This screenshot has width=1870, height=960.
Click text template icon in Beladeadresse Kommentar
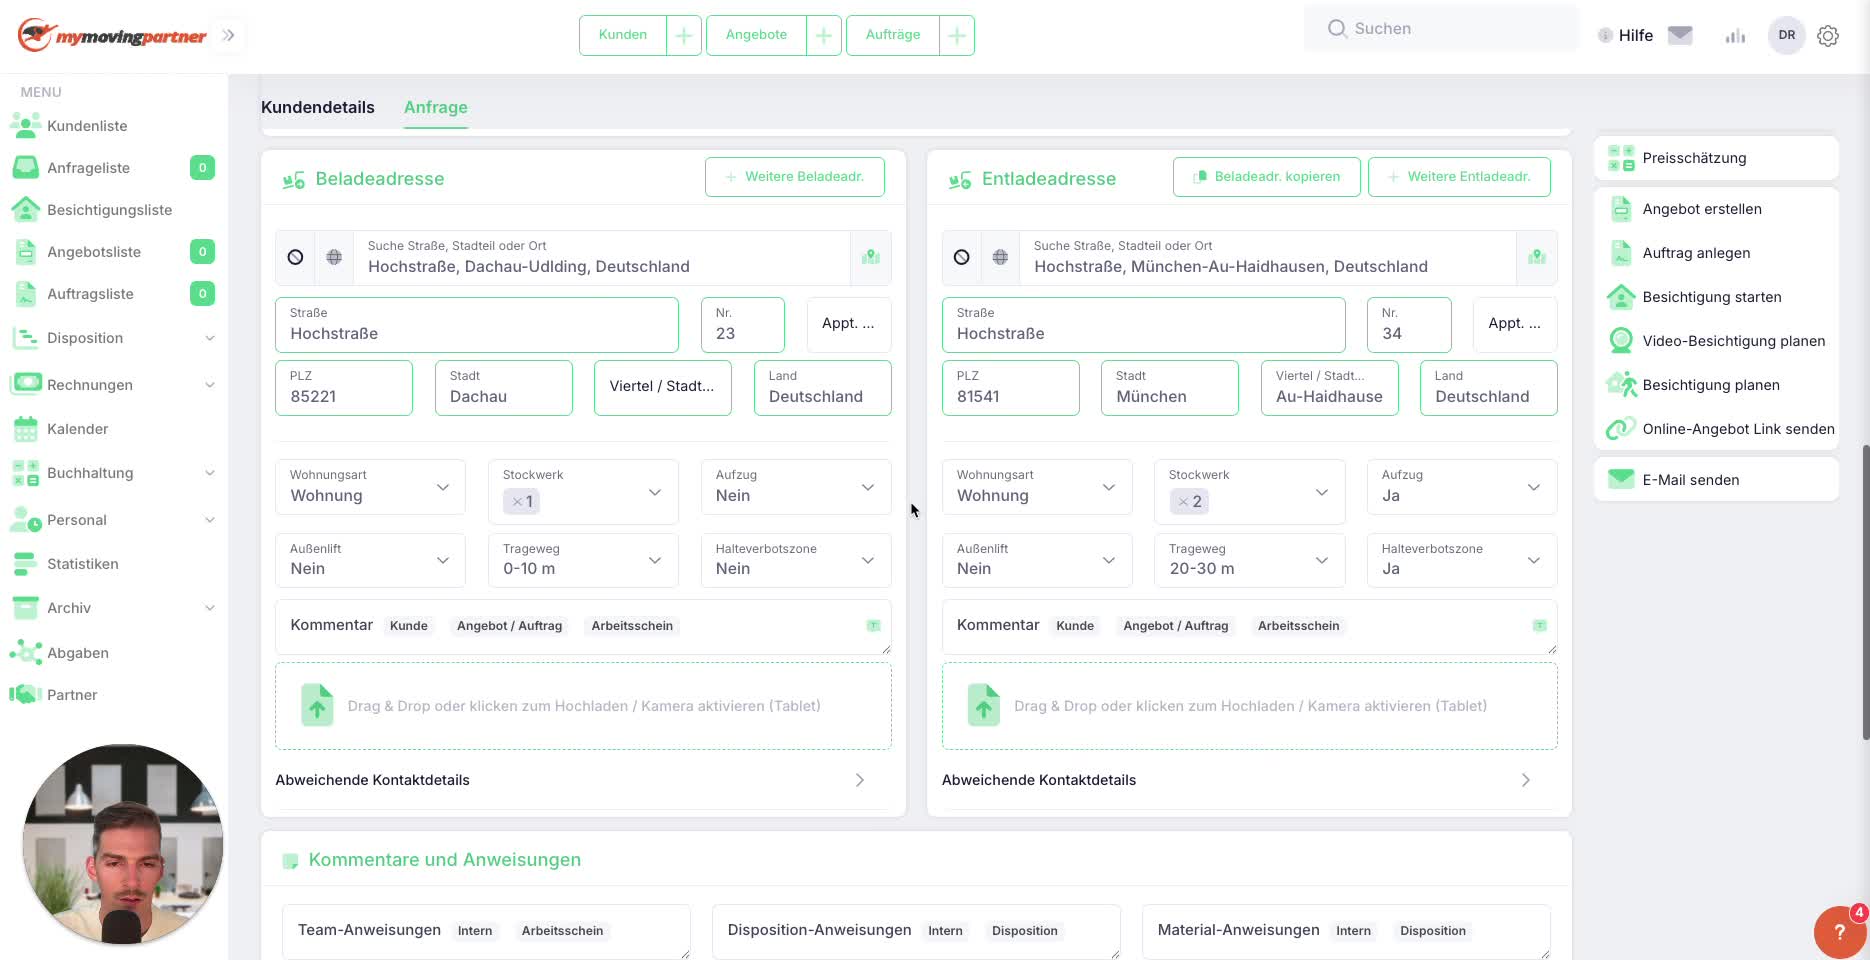click(873, 626)
